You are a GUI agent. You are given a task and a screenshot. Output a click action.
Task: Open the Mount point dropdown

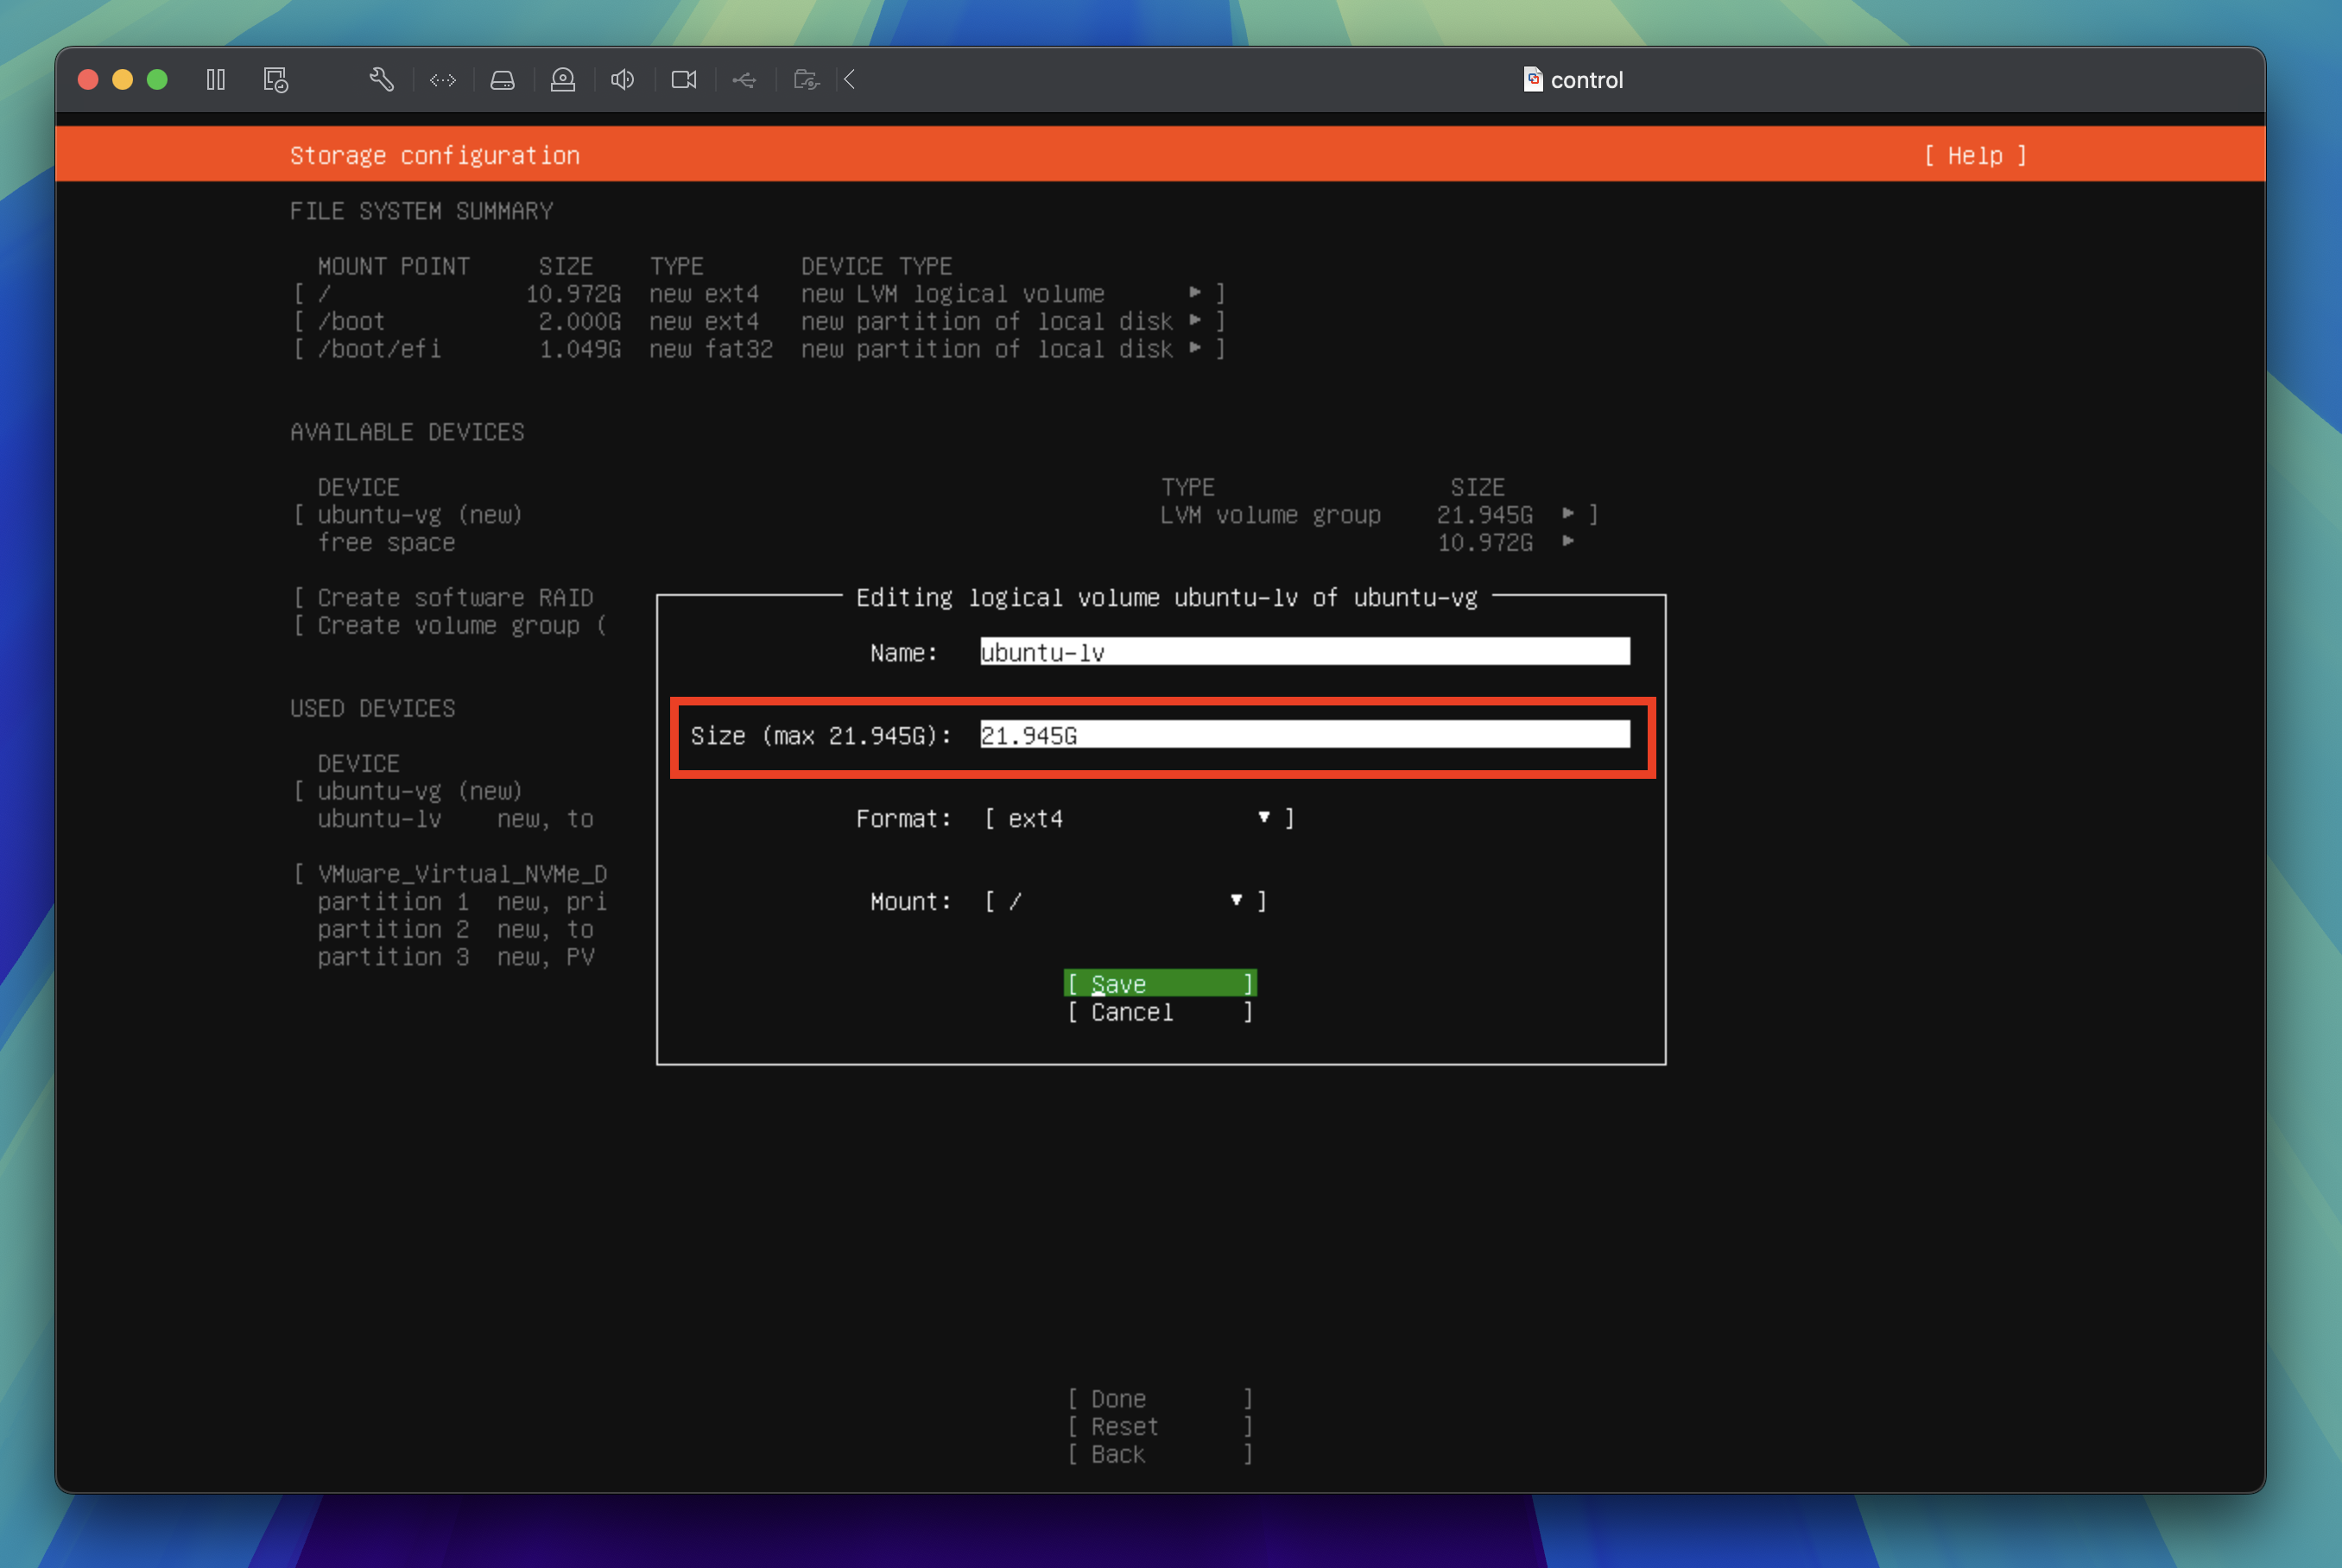point(1124,900)
